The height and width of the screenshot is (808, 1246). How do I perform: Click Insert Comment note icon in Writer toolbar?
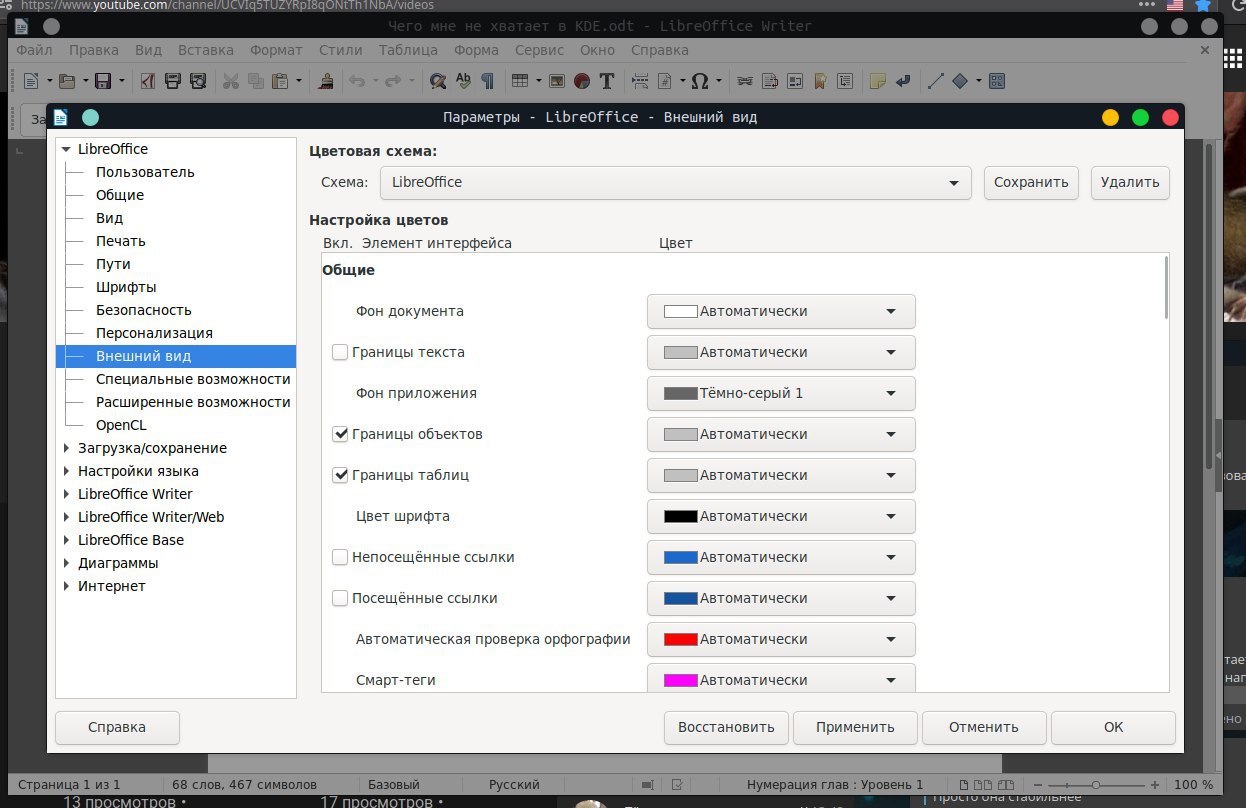pyautogui.click(x=877, y=81)
